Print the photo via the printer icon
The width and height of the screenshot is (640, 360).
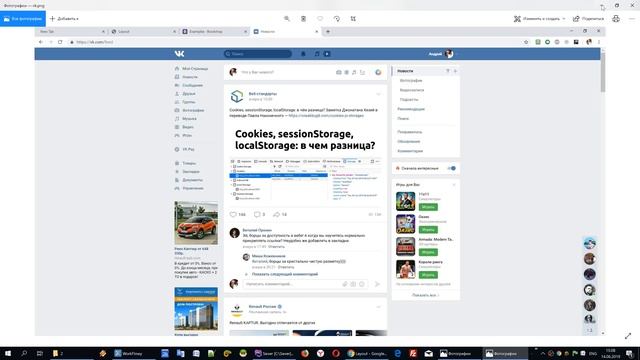click(x=616, y=19)
